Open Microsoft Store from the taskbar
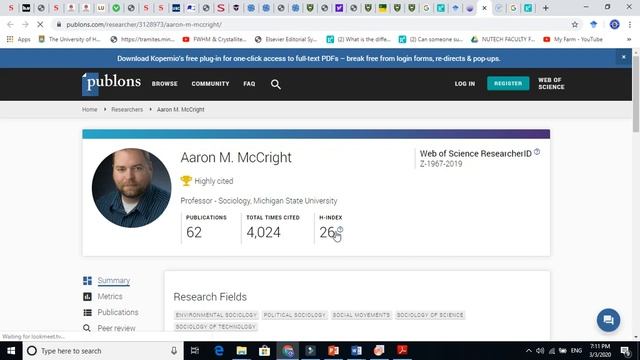The image size is (640, 360). [264, 351]
